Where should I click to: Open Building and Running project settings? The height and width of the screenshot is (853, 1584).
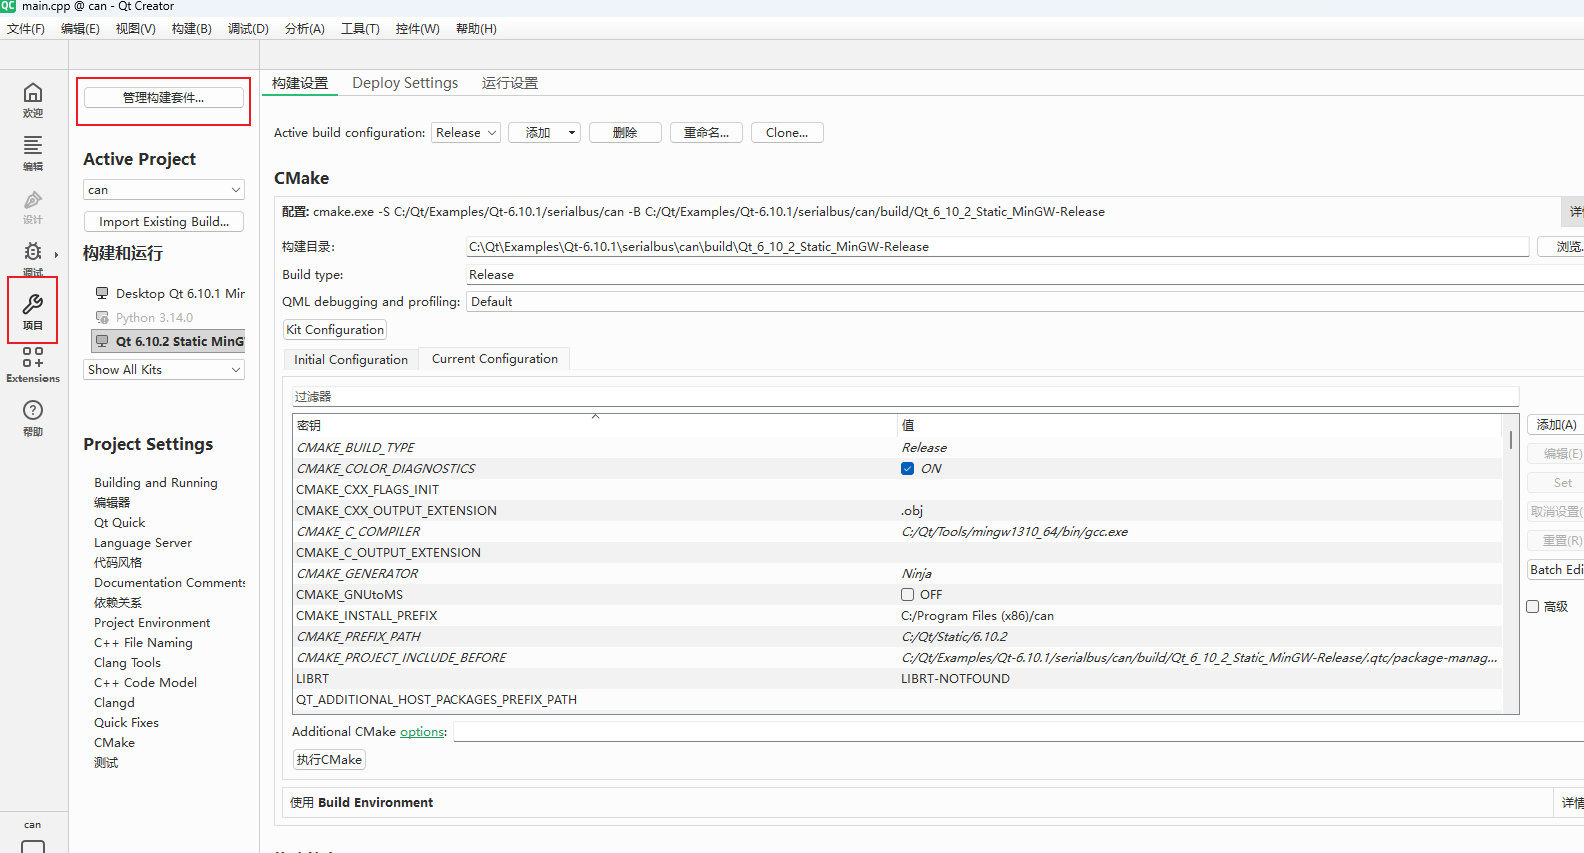point(156,482)
